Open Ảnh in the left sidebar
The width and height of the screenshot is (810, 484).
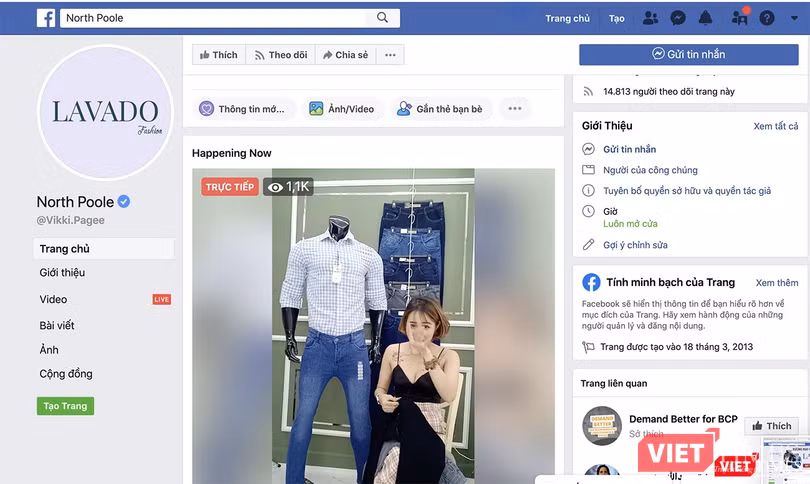tap(49, 350)
